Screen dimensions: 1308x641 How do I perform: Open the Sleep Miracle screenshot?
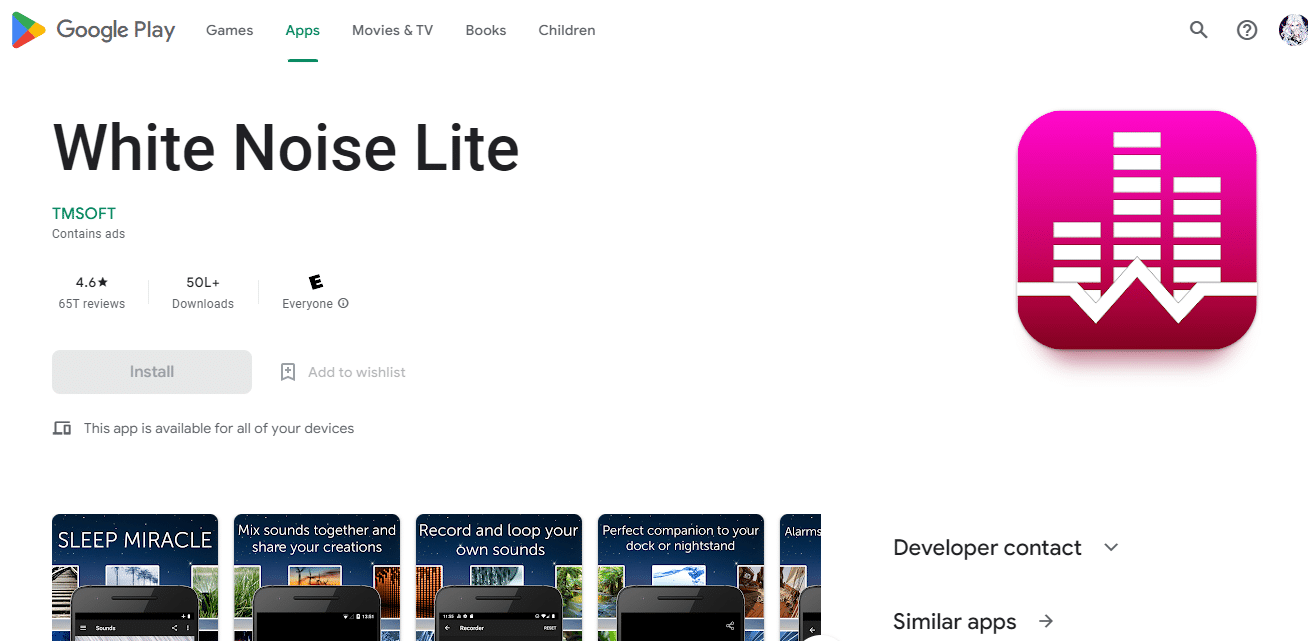pos(135,577)
